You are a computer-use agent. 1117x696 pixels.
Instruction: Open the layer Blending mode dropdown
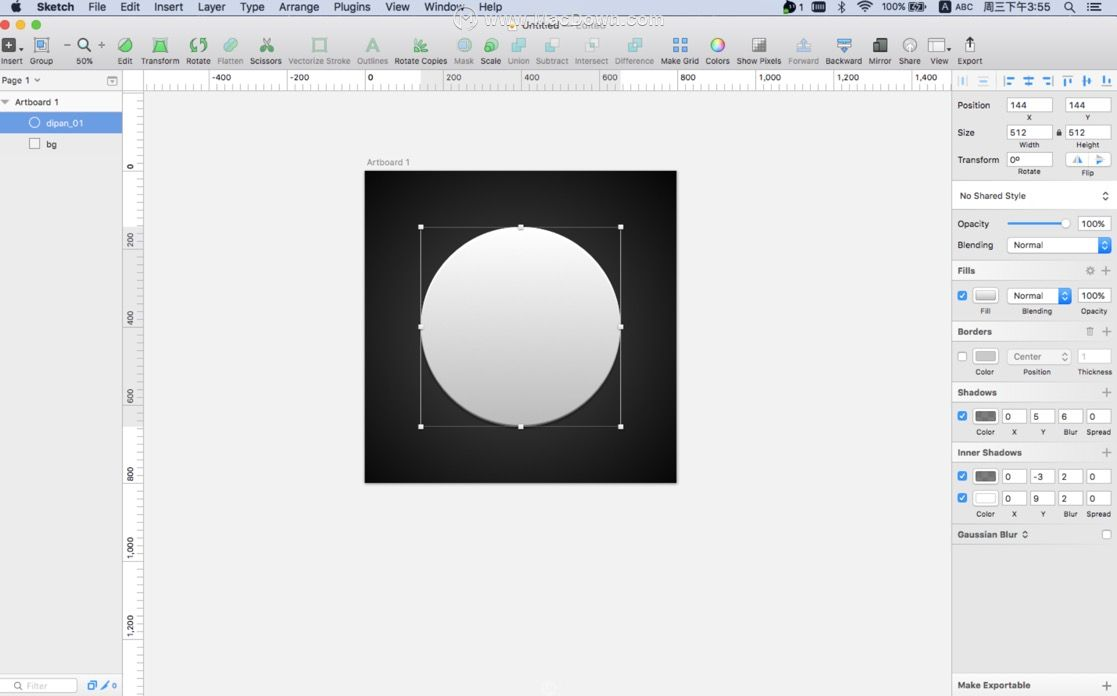[1059, 245]
